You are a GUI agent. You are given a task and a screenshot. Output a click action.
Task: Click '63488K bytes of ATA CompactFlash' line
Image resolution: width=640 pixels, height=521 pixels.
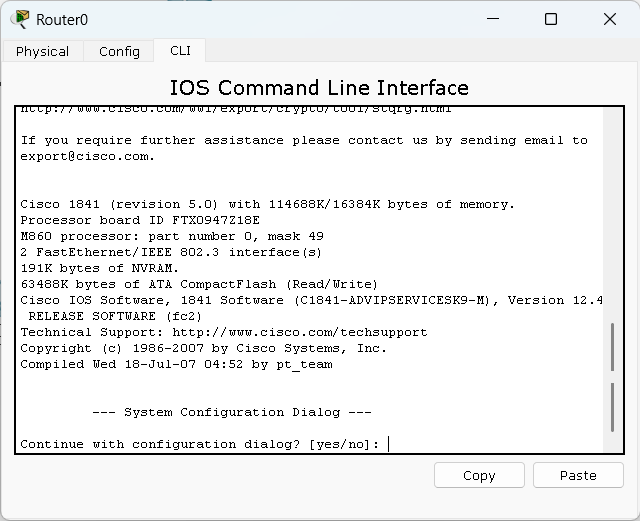[199, 284]
